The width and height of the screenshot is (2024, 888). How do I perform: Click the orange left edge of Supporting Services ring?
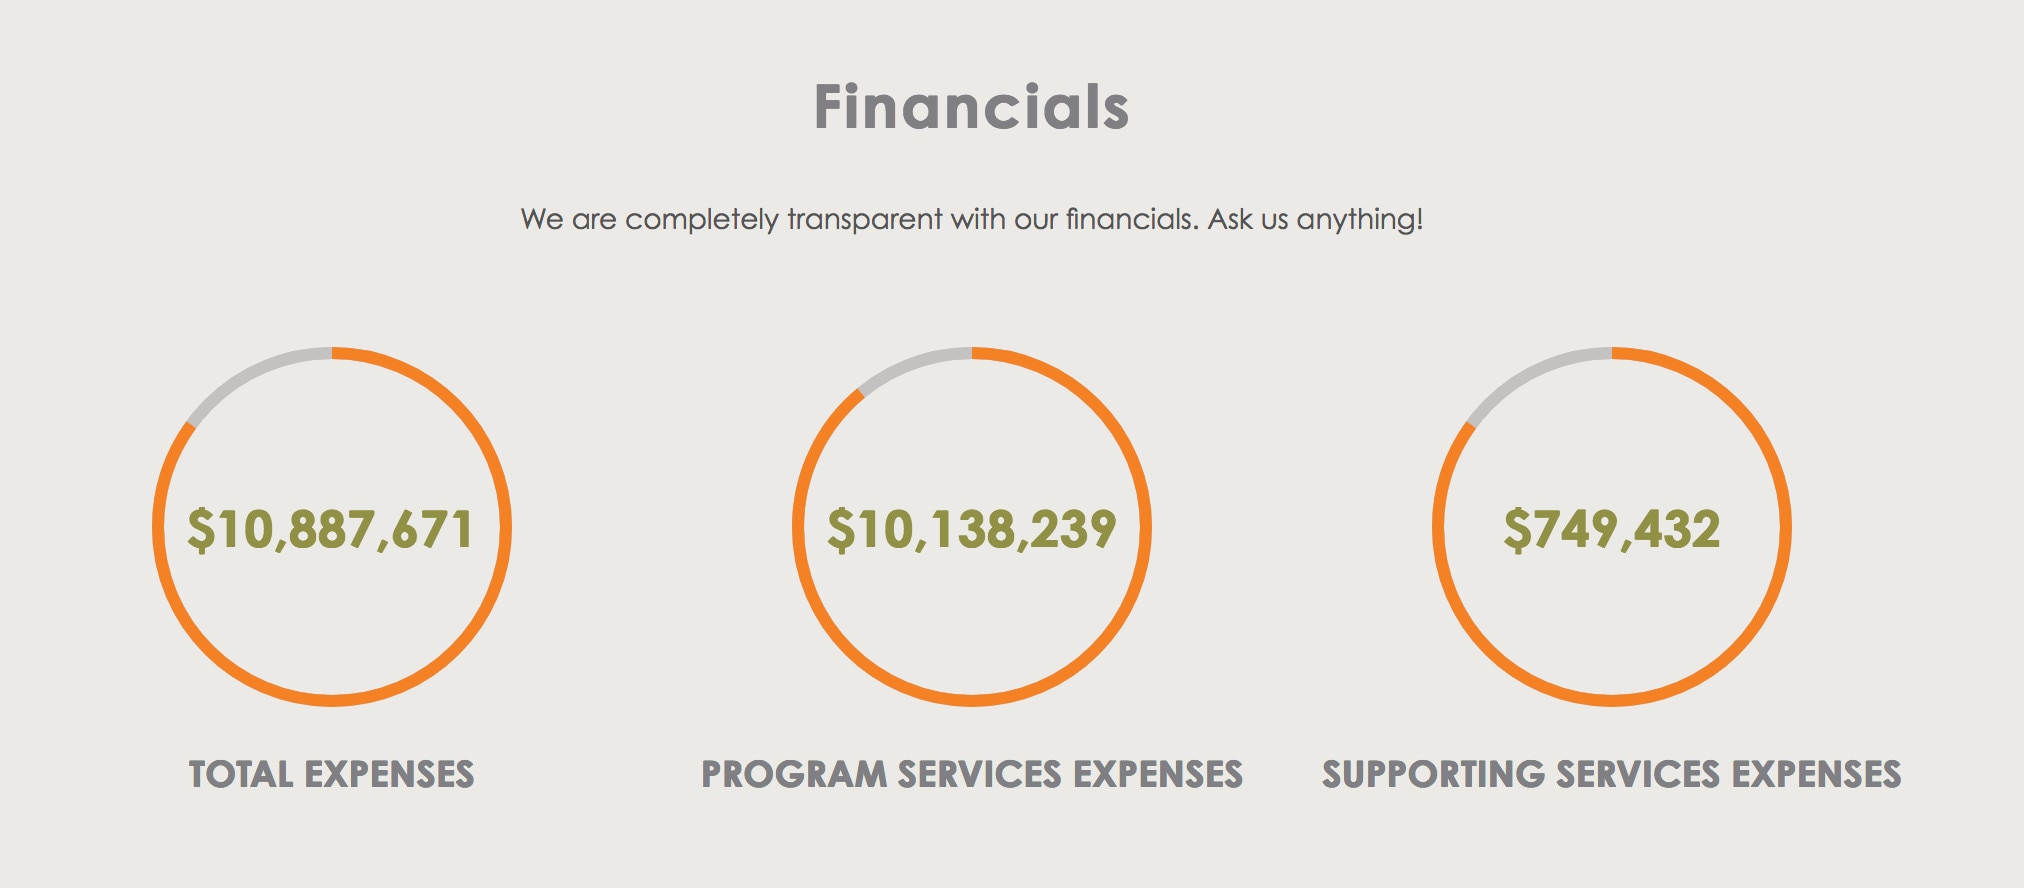click(1439, 527)
